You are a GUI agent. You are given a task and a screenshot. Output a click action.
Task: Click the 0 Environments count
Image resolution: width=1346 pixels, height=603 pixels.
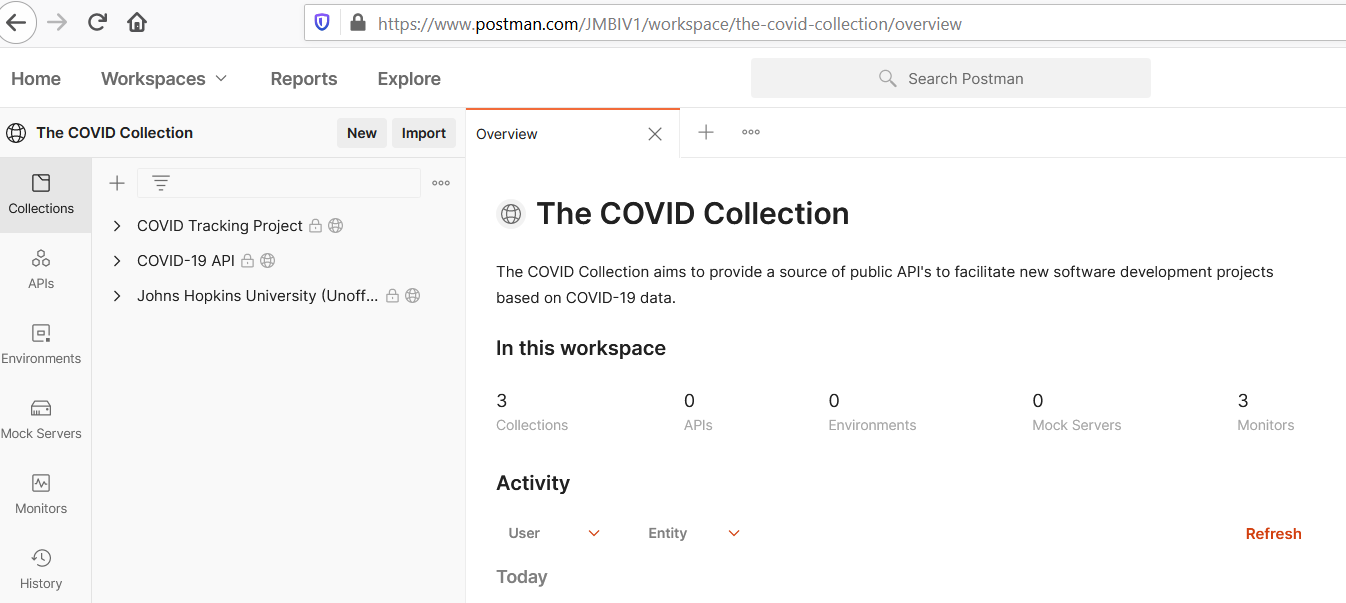[x=872, y=412]
